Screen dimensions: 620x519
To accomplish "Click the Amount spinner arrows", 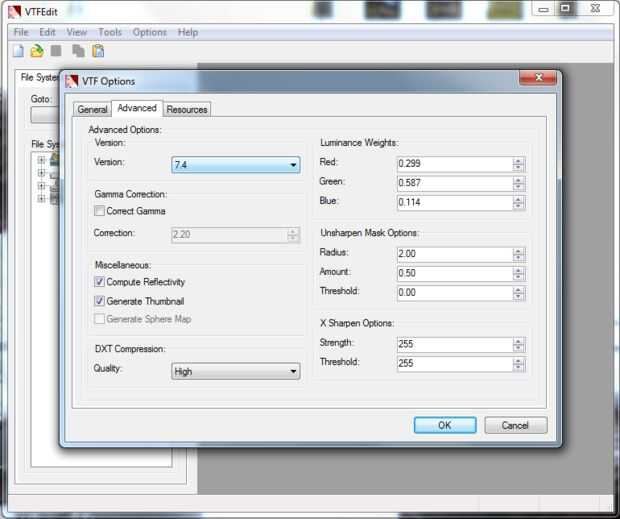I will tap(518, 274).
